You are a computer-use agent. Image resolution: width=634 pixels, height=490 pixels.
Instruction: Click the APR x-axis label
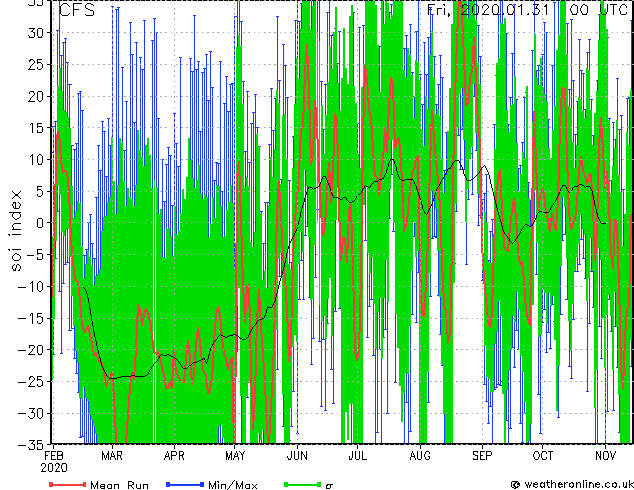point(174,456)
